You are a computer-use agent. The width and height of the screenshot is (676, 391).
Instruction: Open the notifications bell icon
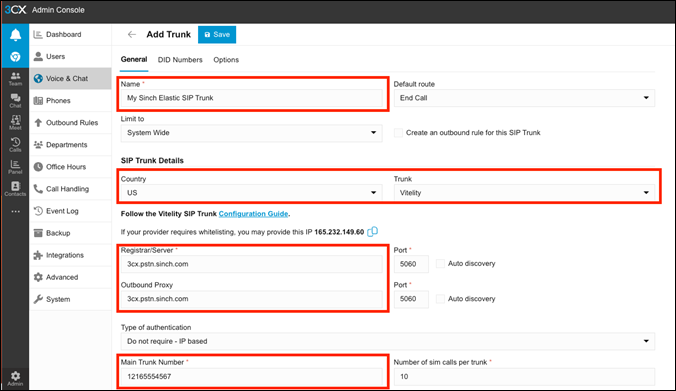pos(15,34)
